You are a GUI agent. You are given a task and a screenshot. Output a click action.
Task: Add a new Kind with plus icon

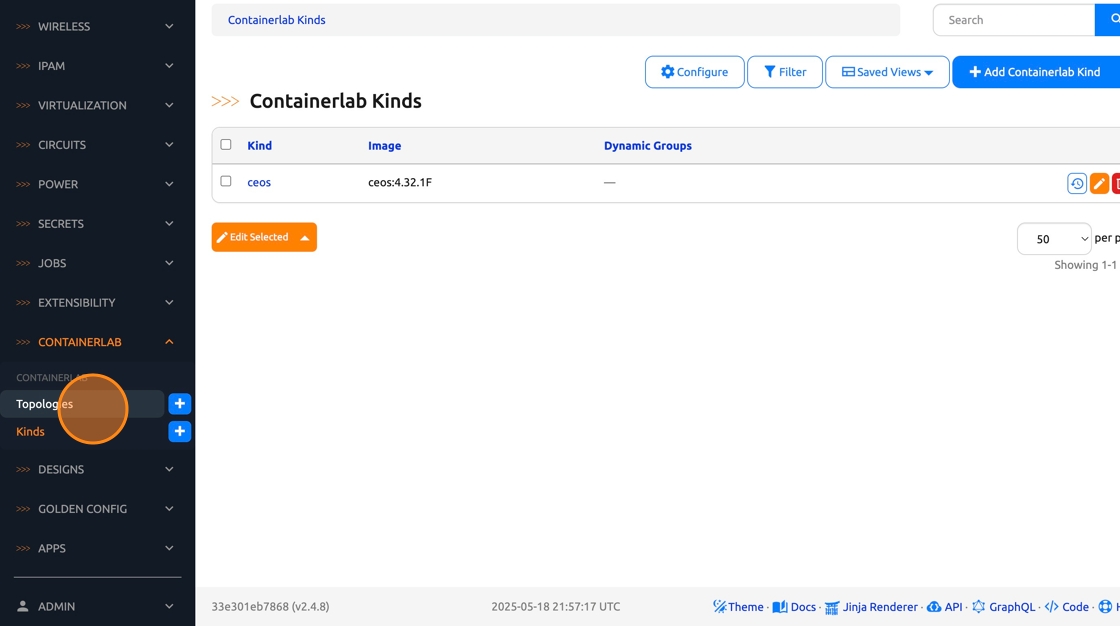point(179,432)
